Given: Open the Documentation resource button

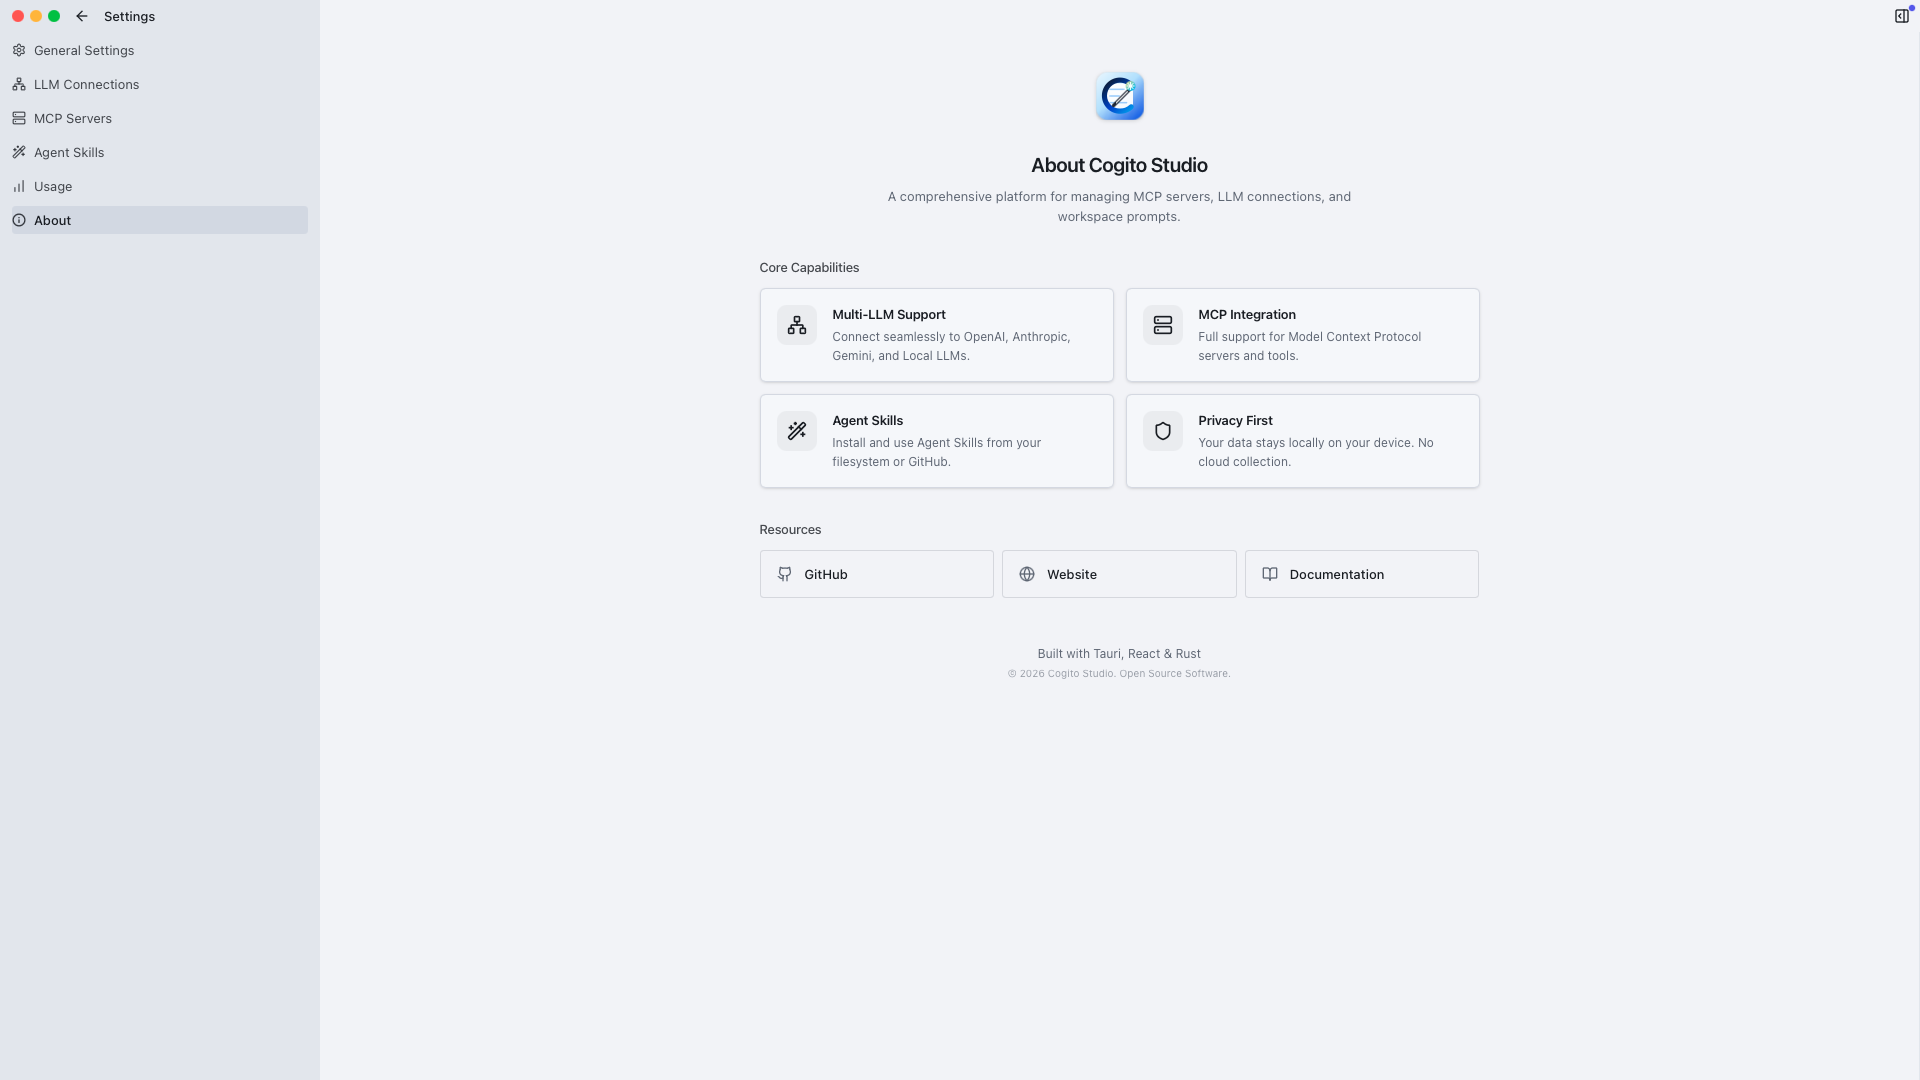Looking at the screenshot, I should click(x=1362, y=574).
